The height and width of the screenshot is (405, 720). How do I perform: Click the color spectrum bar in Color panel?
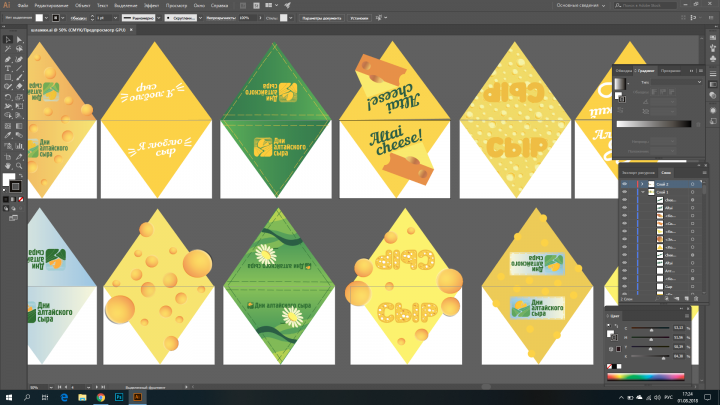(x=646, y=377)
